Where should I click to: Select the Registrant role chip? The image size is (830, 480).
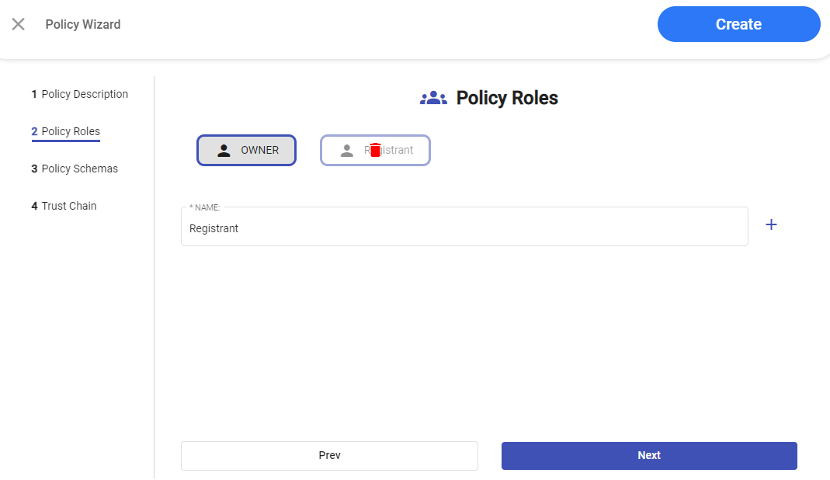pyautogui.click(x=400, y=150)
